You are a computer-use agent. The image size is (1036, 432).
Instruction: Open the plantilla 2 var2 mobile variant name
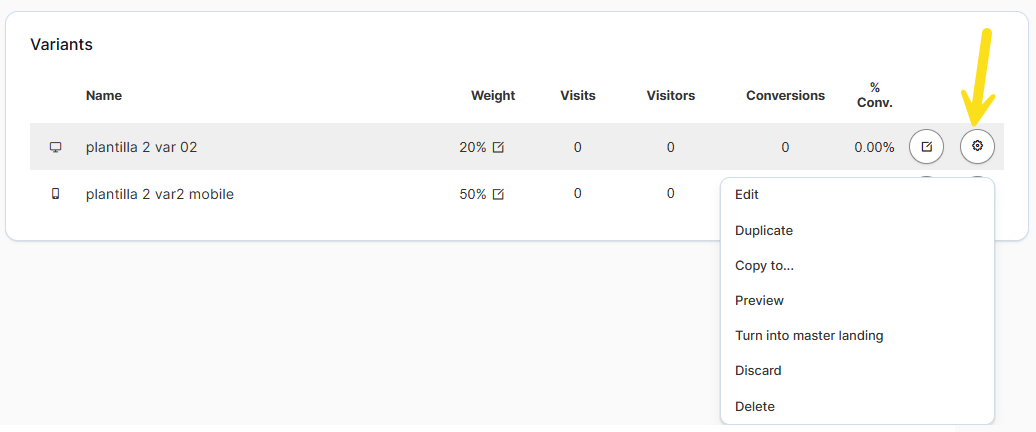pos(160,194)
